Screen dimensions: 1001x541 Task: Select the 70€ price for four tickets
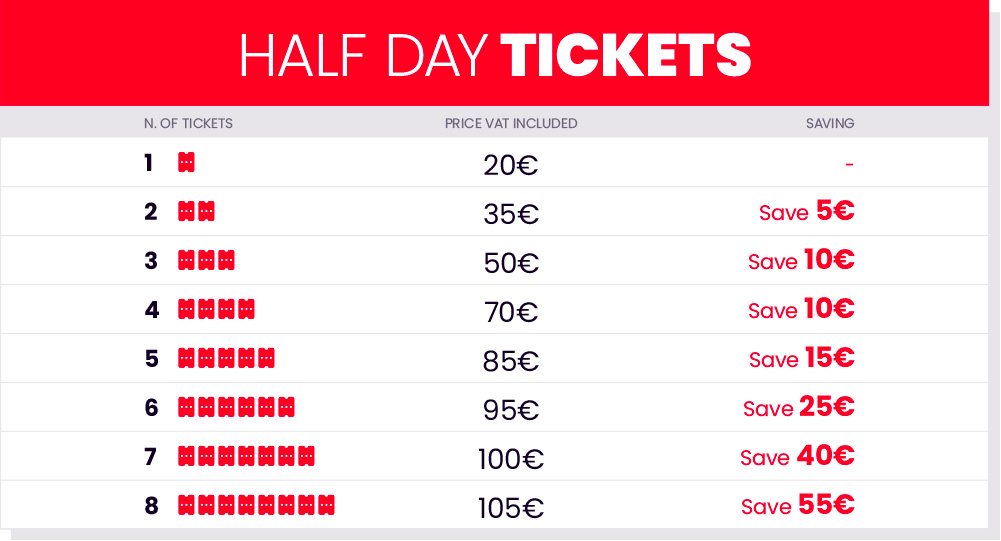(511, 312)
